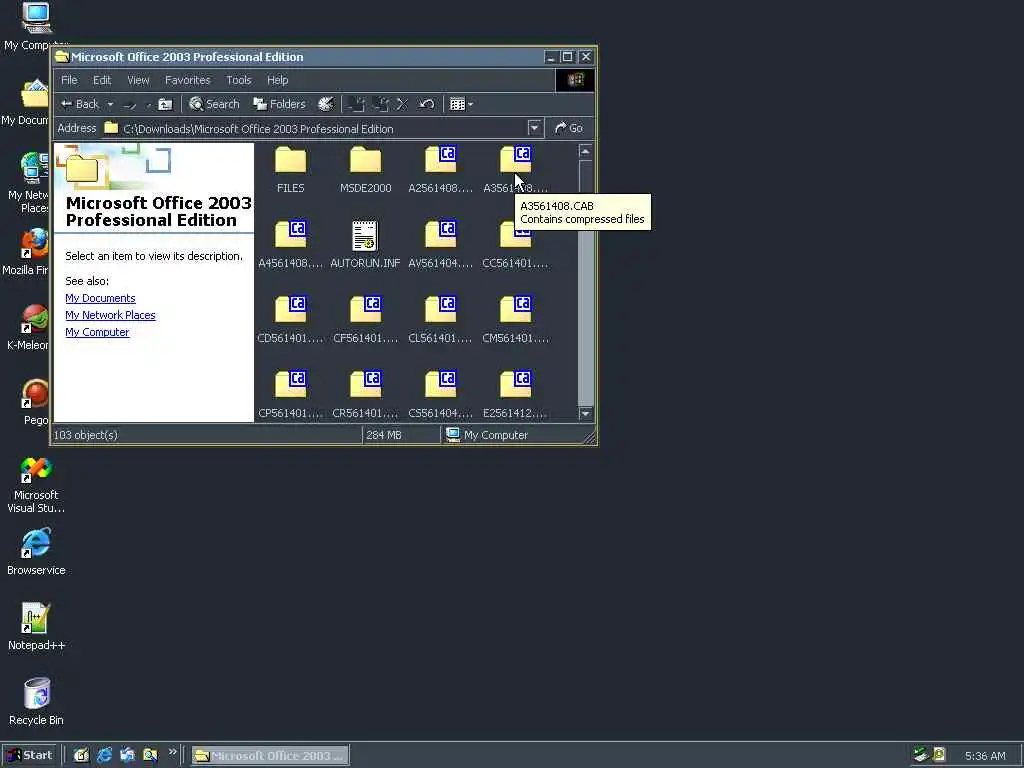Click the Forward arrow in the toolbar
The image size is (1024, 768).
click(x=130, y=104)
